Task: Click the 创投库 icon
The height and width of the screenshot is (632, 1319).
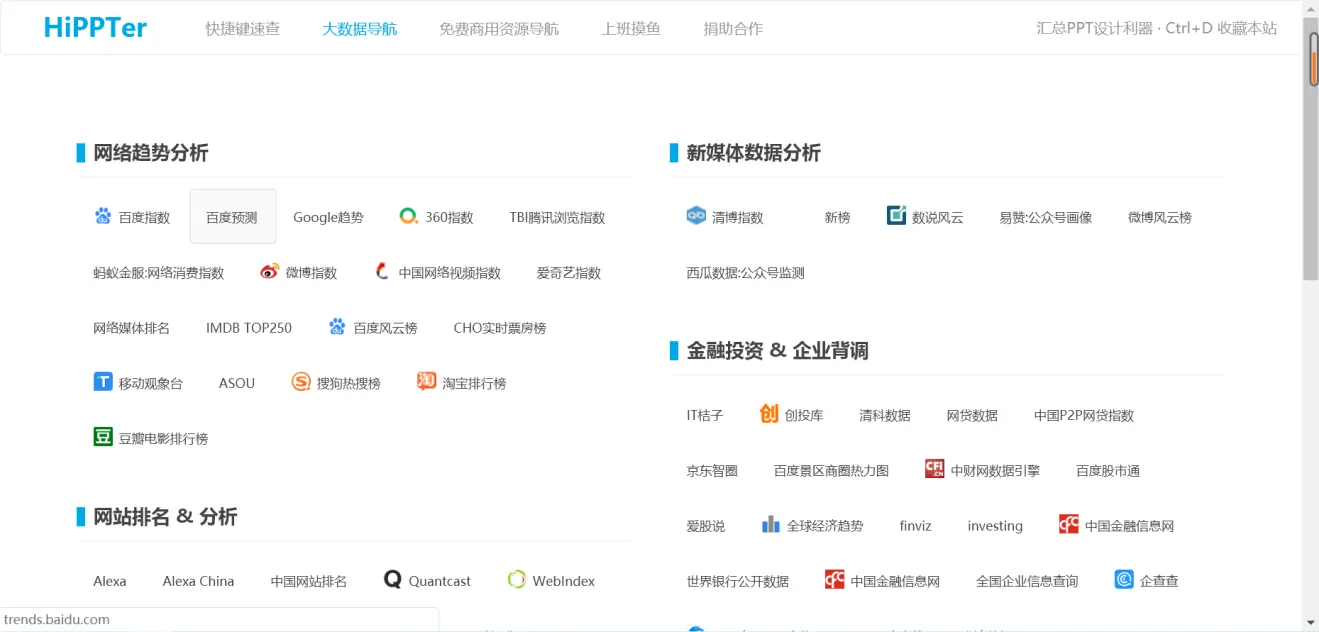Action: coord(769,413)
